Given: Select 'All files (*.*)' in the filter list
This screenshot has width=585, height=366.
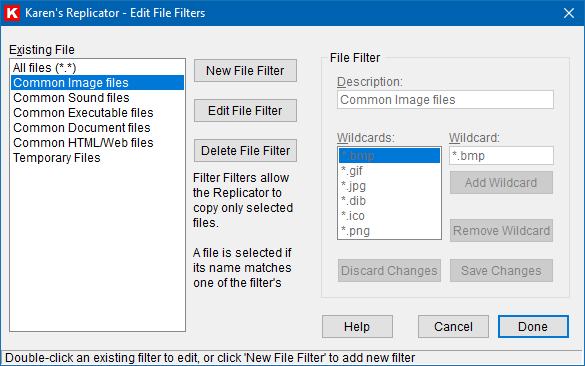Looking at the screenshot, I should 97,68.
